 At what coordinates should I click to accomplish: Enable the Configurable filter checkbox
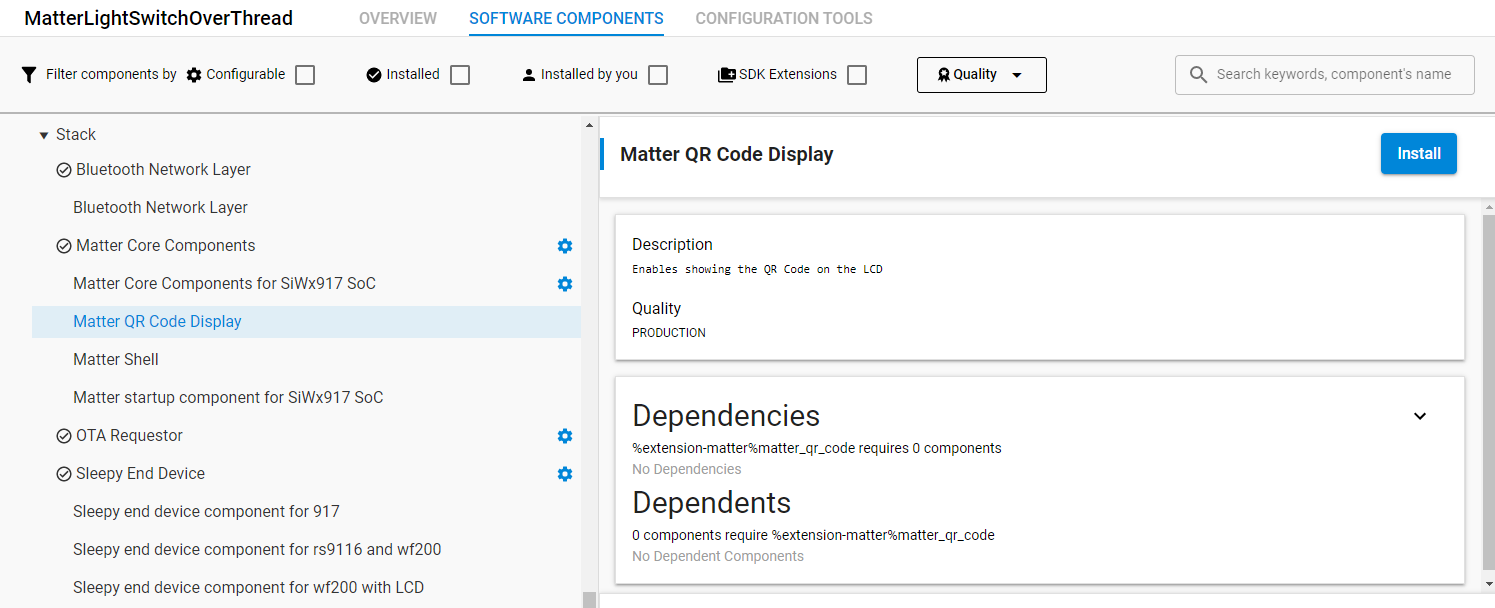pos(305,75)
